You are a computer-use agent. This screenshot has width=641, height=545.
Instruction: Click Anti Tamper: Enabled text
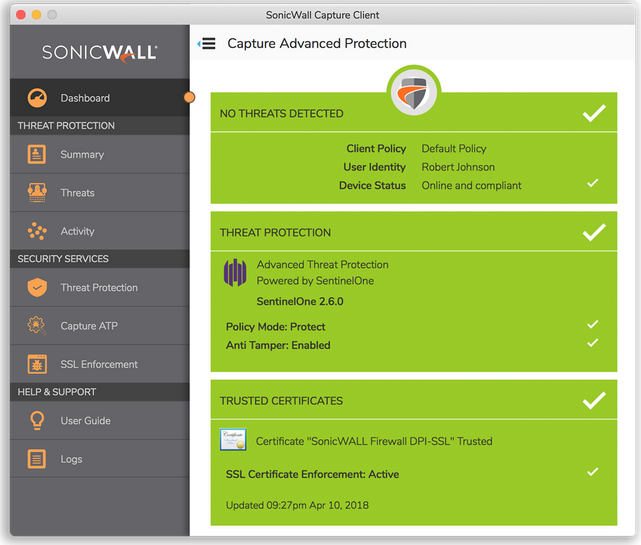pos(278,345)
